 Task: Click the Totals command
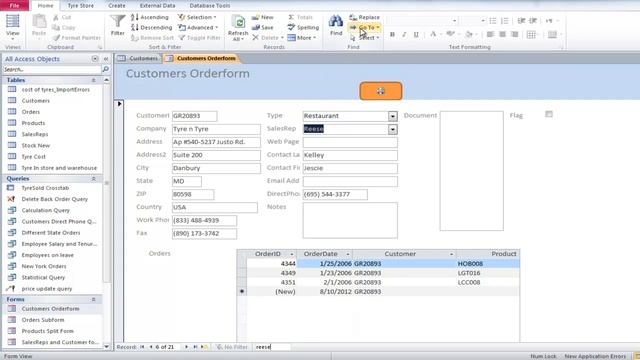coord(300,17)
